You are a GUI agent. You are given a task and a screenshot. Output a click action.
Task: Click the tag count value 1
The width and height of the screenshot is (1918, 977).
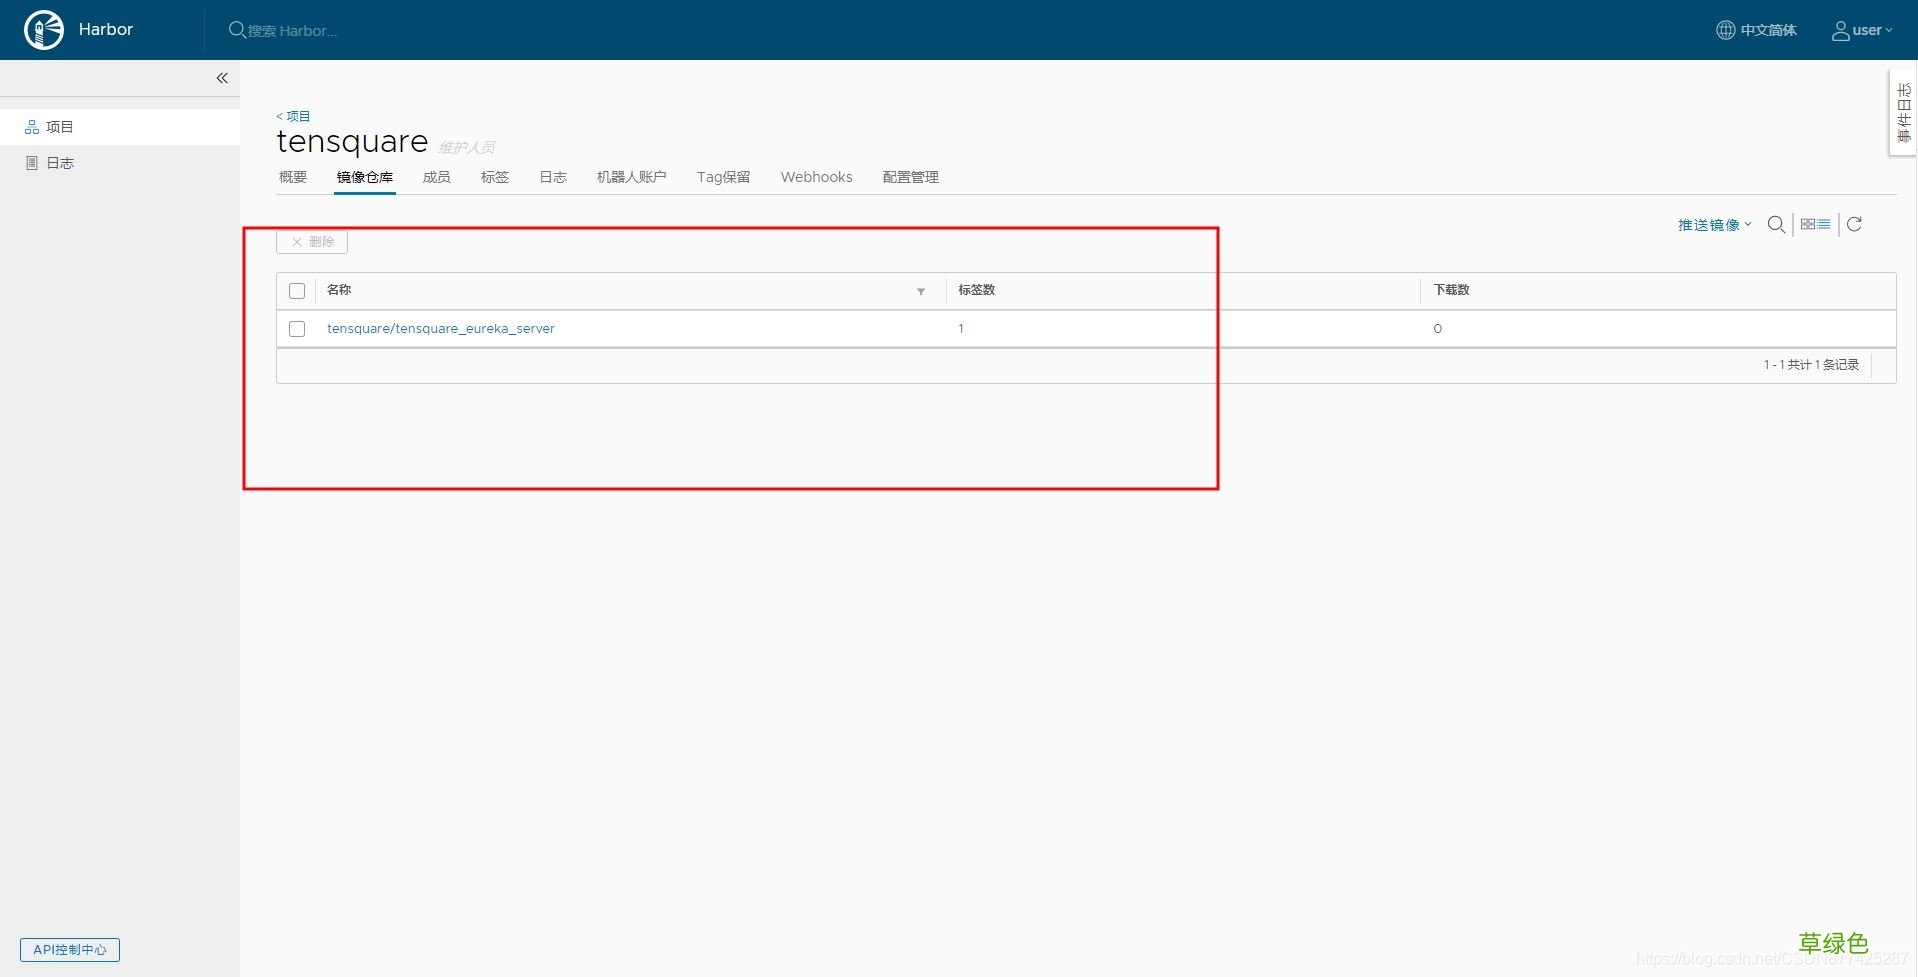tap(961, 328)
